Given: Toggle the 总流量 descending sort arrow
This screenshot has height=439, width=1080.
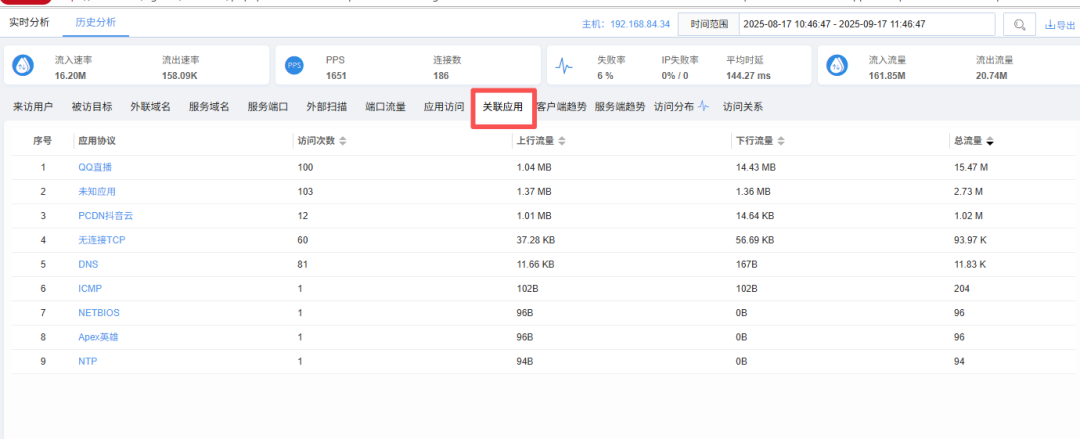Looking at the screenshot, I should pyautogui.click(x=990, y=141).
